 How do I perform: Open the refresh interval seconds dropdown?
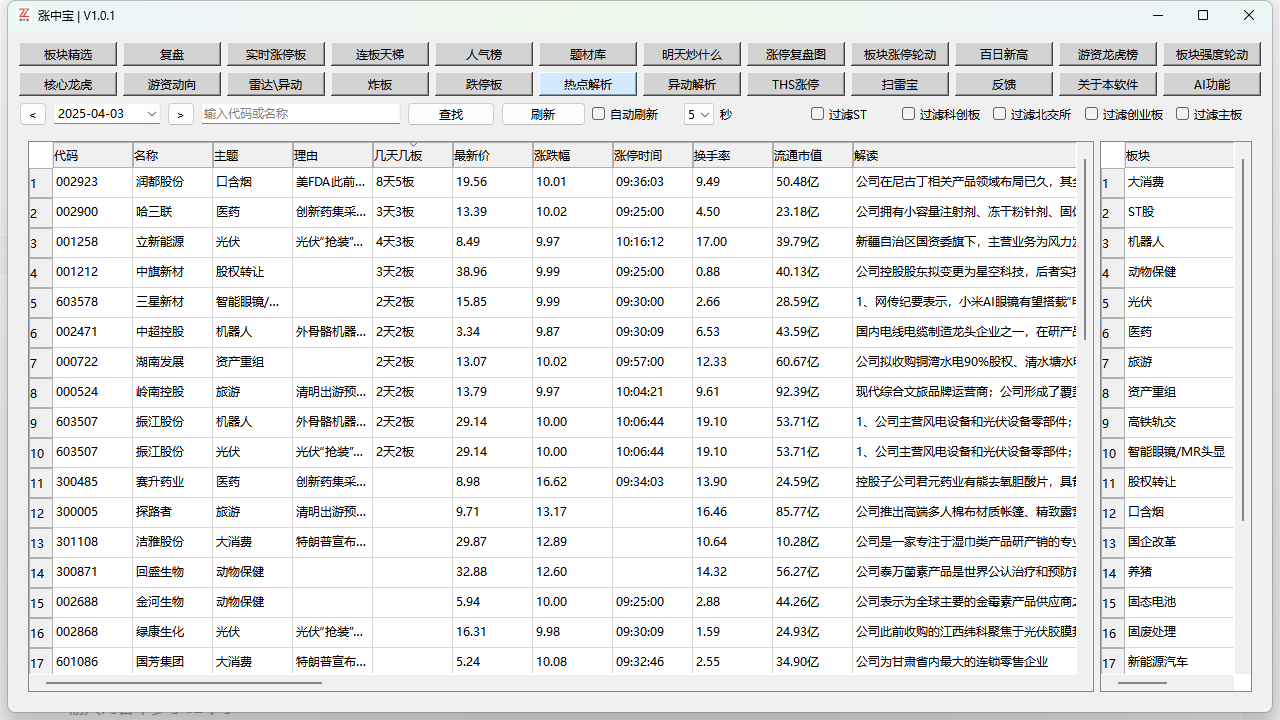pyautogui.click(x=699, y=113)
